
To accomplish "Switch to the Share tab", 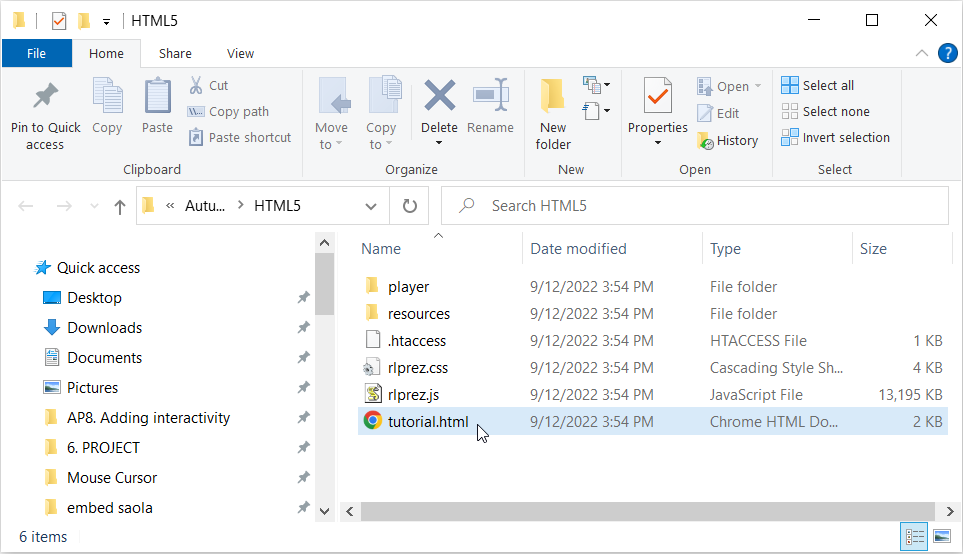I will [175, 53].
